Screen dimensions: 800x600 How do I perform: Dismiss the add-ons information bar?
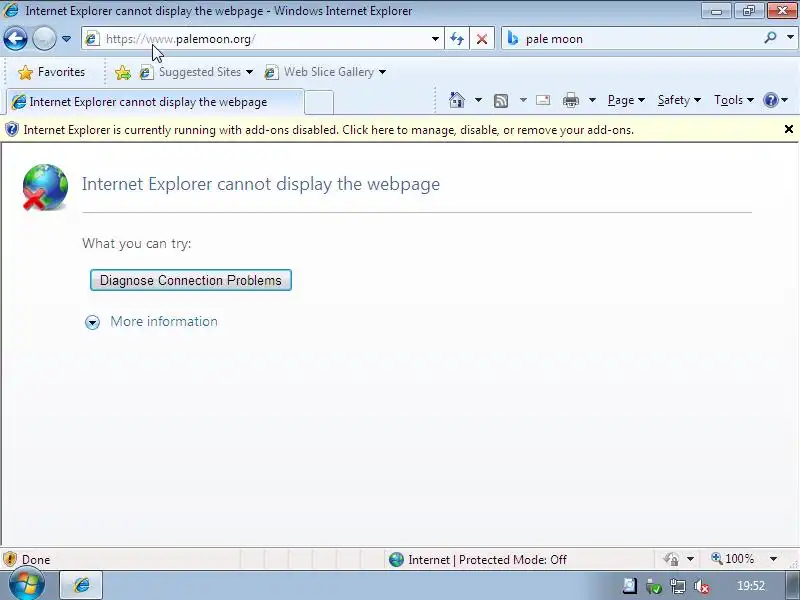tap(788, 129)
